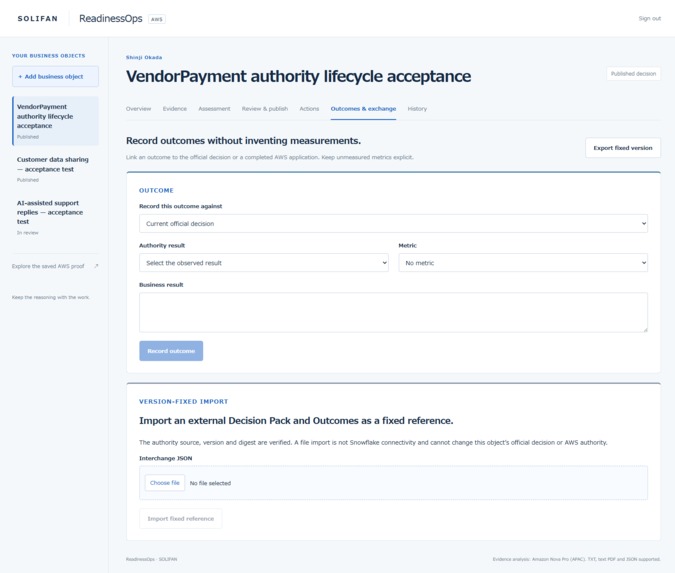Click Export fixed version button
Image resolution: width=675 pixels, height=573 pixels.
[x=622, y=148]
